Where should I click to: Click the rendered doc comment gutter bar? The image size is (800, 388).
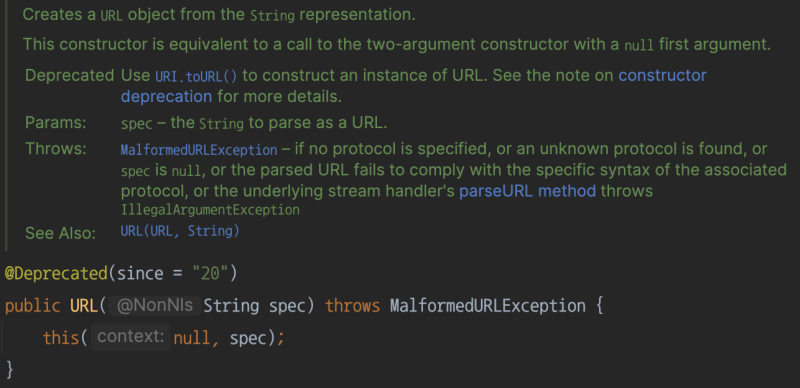(6, 125)
